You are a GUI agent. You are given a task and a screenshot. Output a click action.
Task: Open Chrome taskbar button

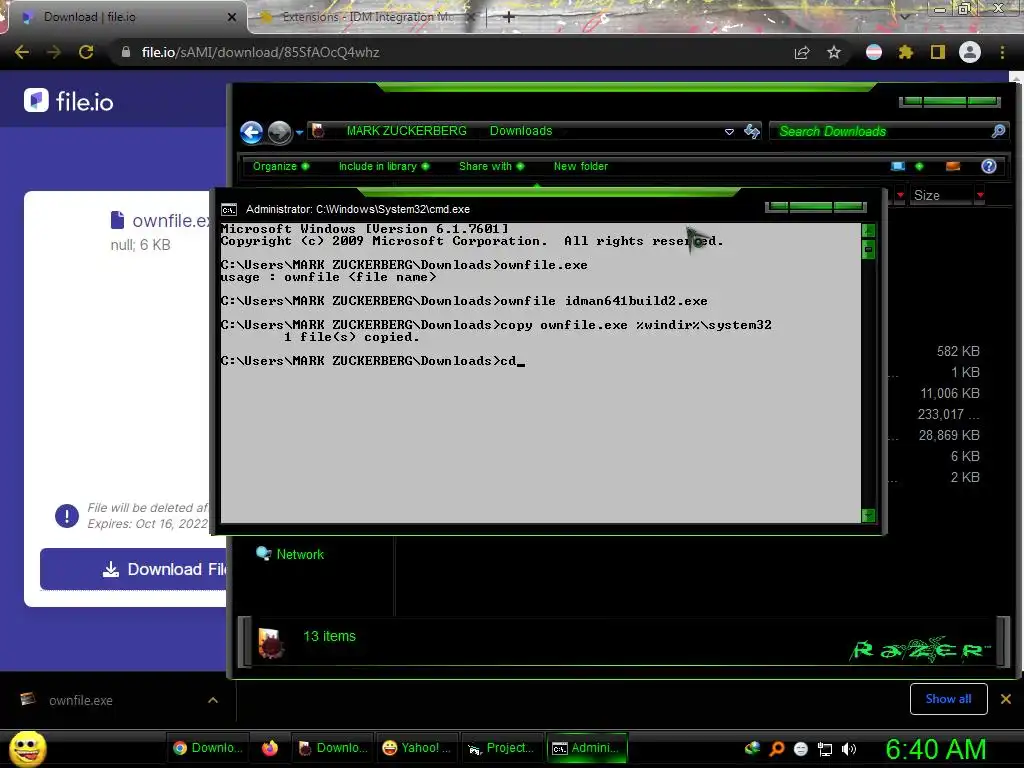pos(208,748)
